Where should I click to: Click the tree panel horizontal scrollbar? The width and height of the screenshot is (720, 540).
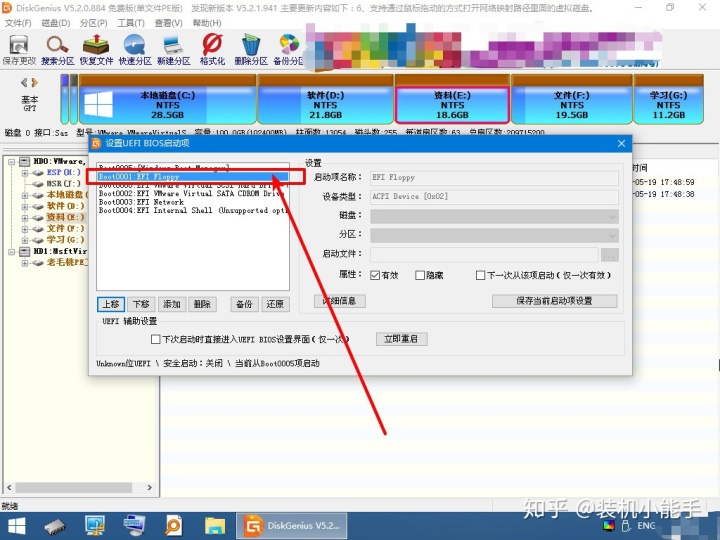(x=79, y=487)
